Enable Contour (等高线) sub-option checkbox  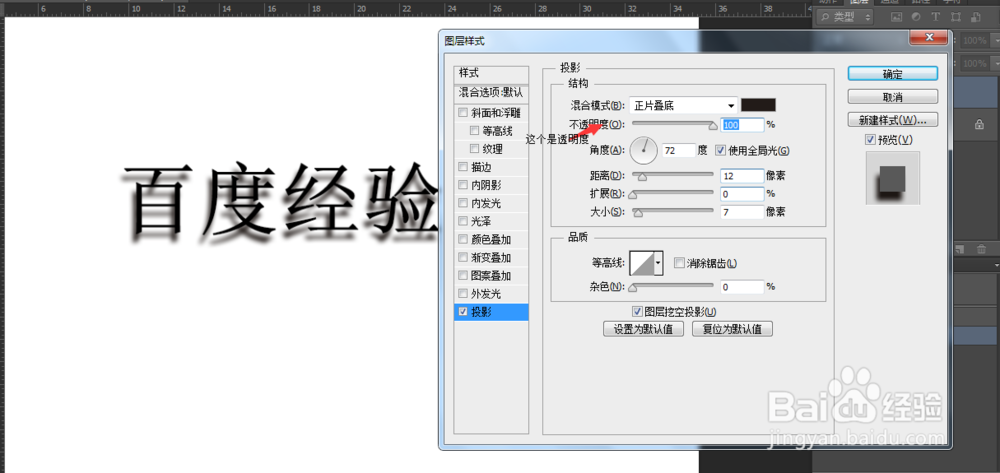474,131
